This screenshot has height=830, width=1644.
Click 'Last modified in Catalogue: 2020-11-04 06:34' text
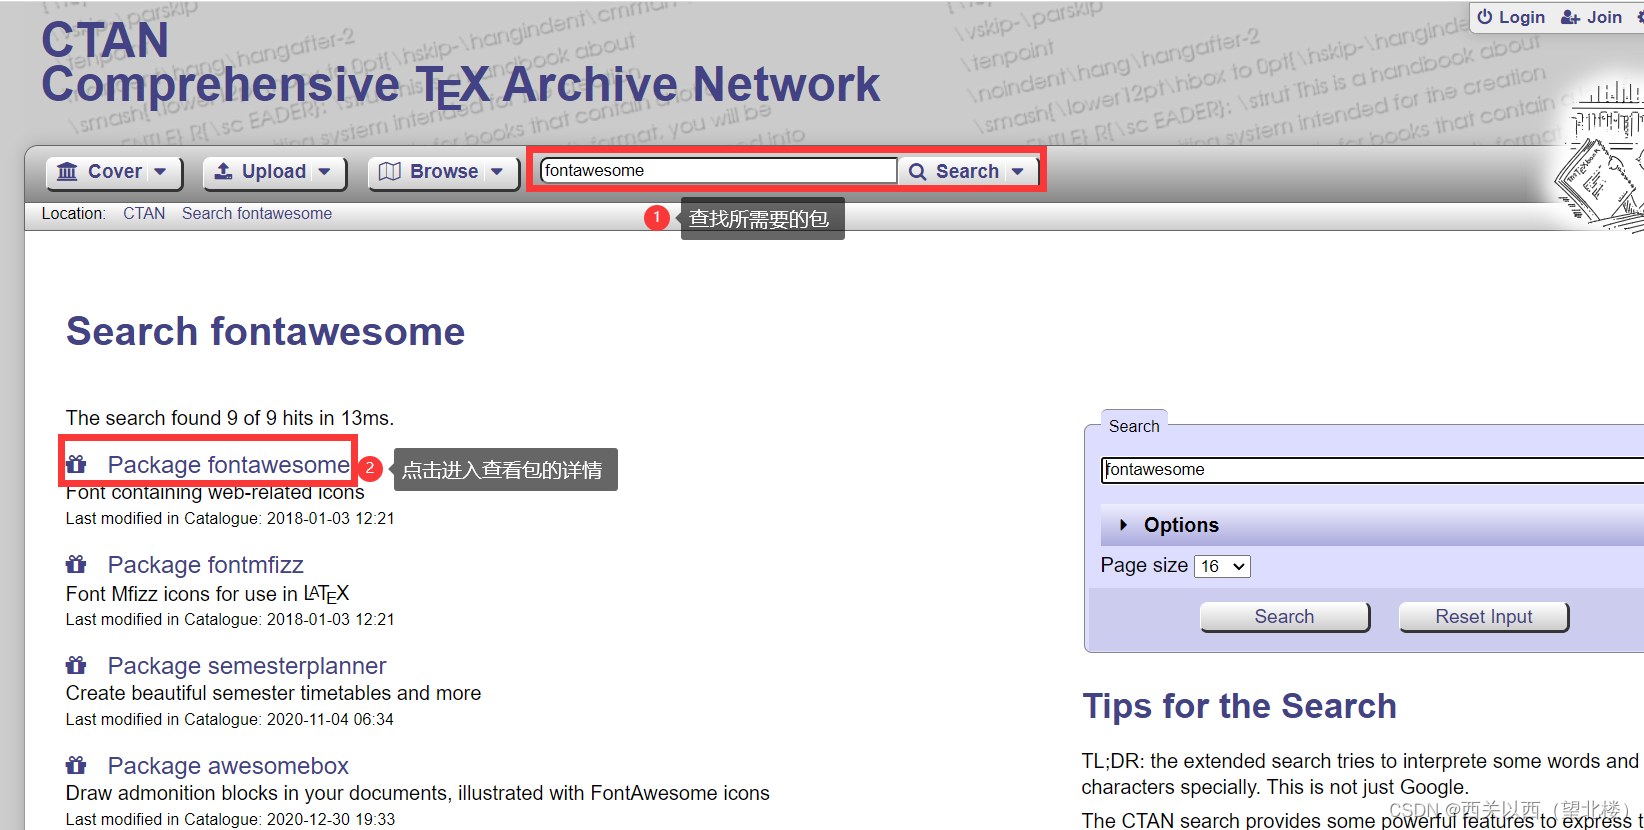[230, 719]
